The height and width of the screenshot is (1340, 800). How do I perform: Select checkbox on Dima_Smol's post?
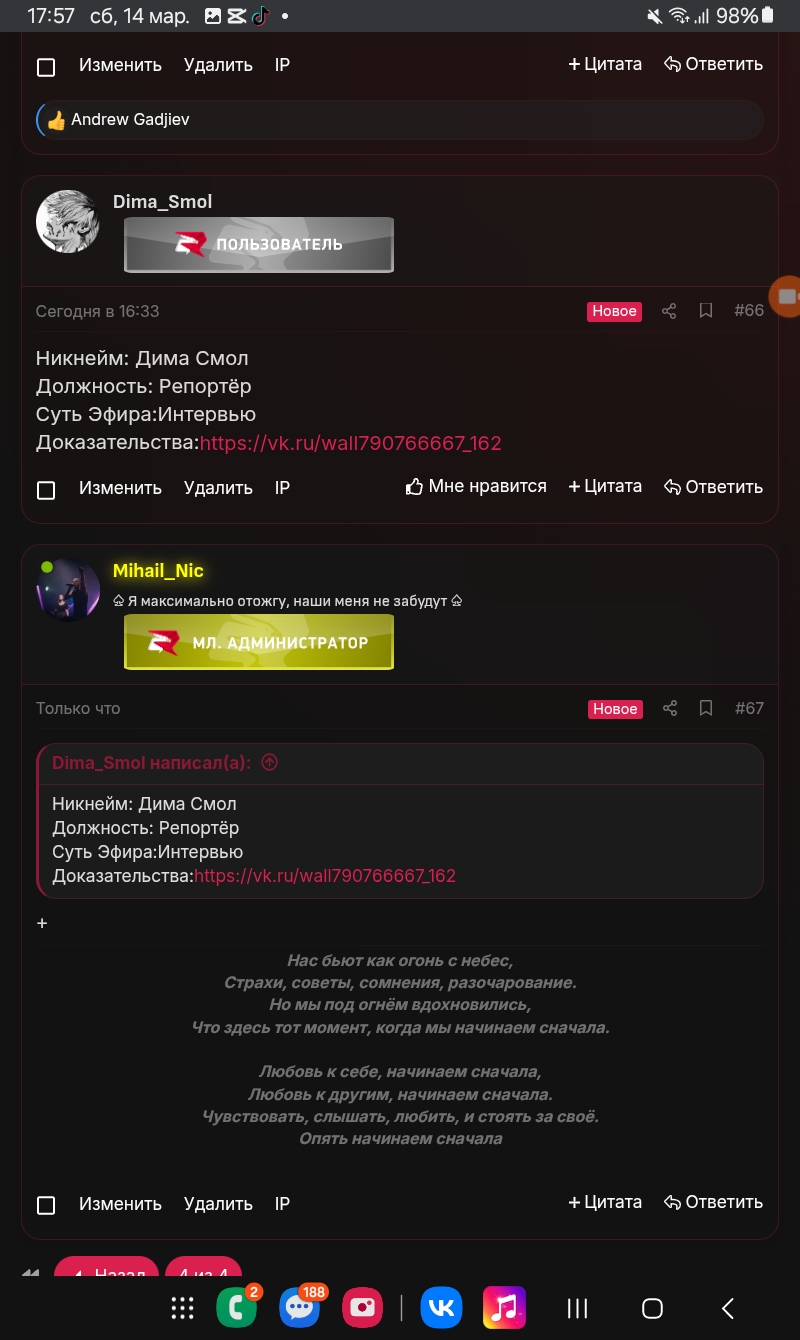tap(46, 490)
